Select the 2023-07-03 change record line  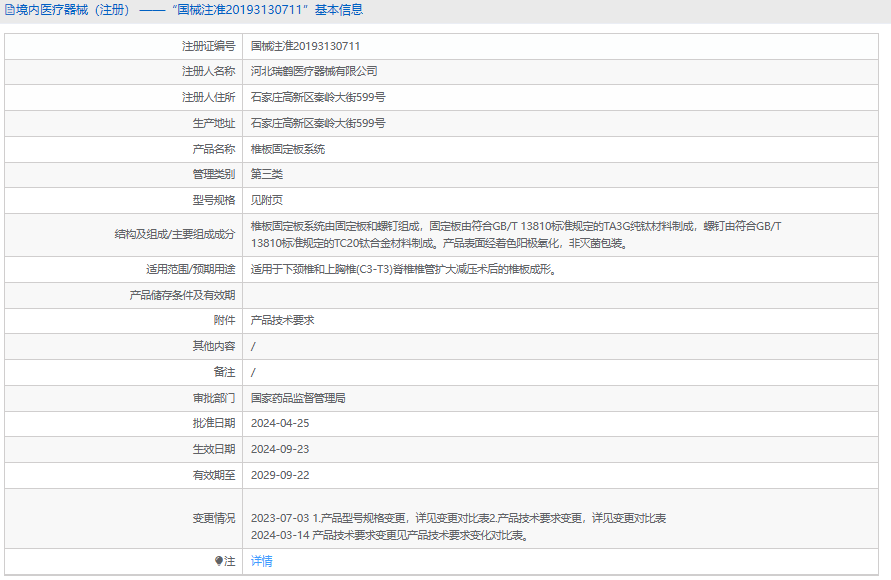coord(458,518)
